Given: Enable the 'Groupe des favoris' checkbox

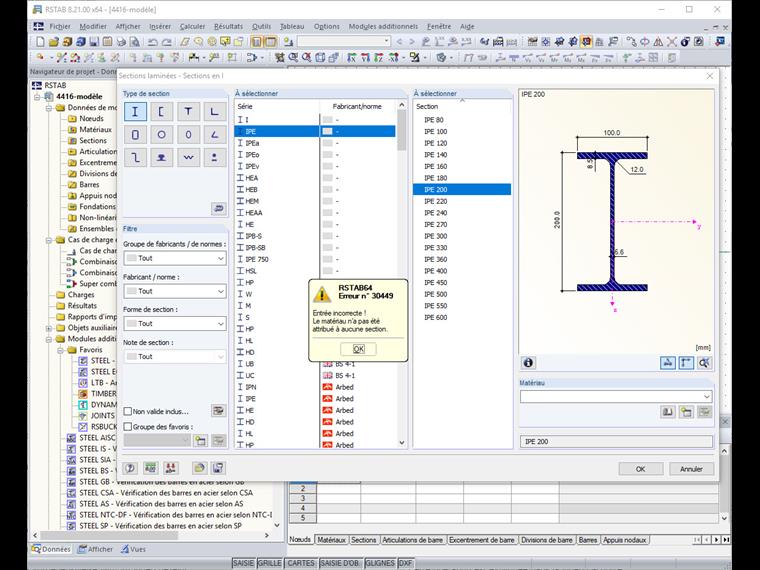Looking at the screenshot, I should pos(128,427).
